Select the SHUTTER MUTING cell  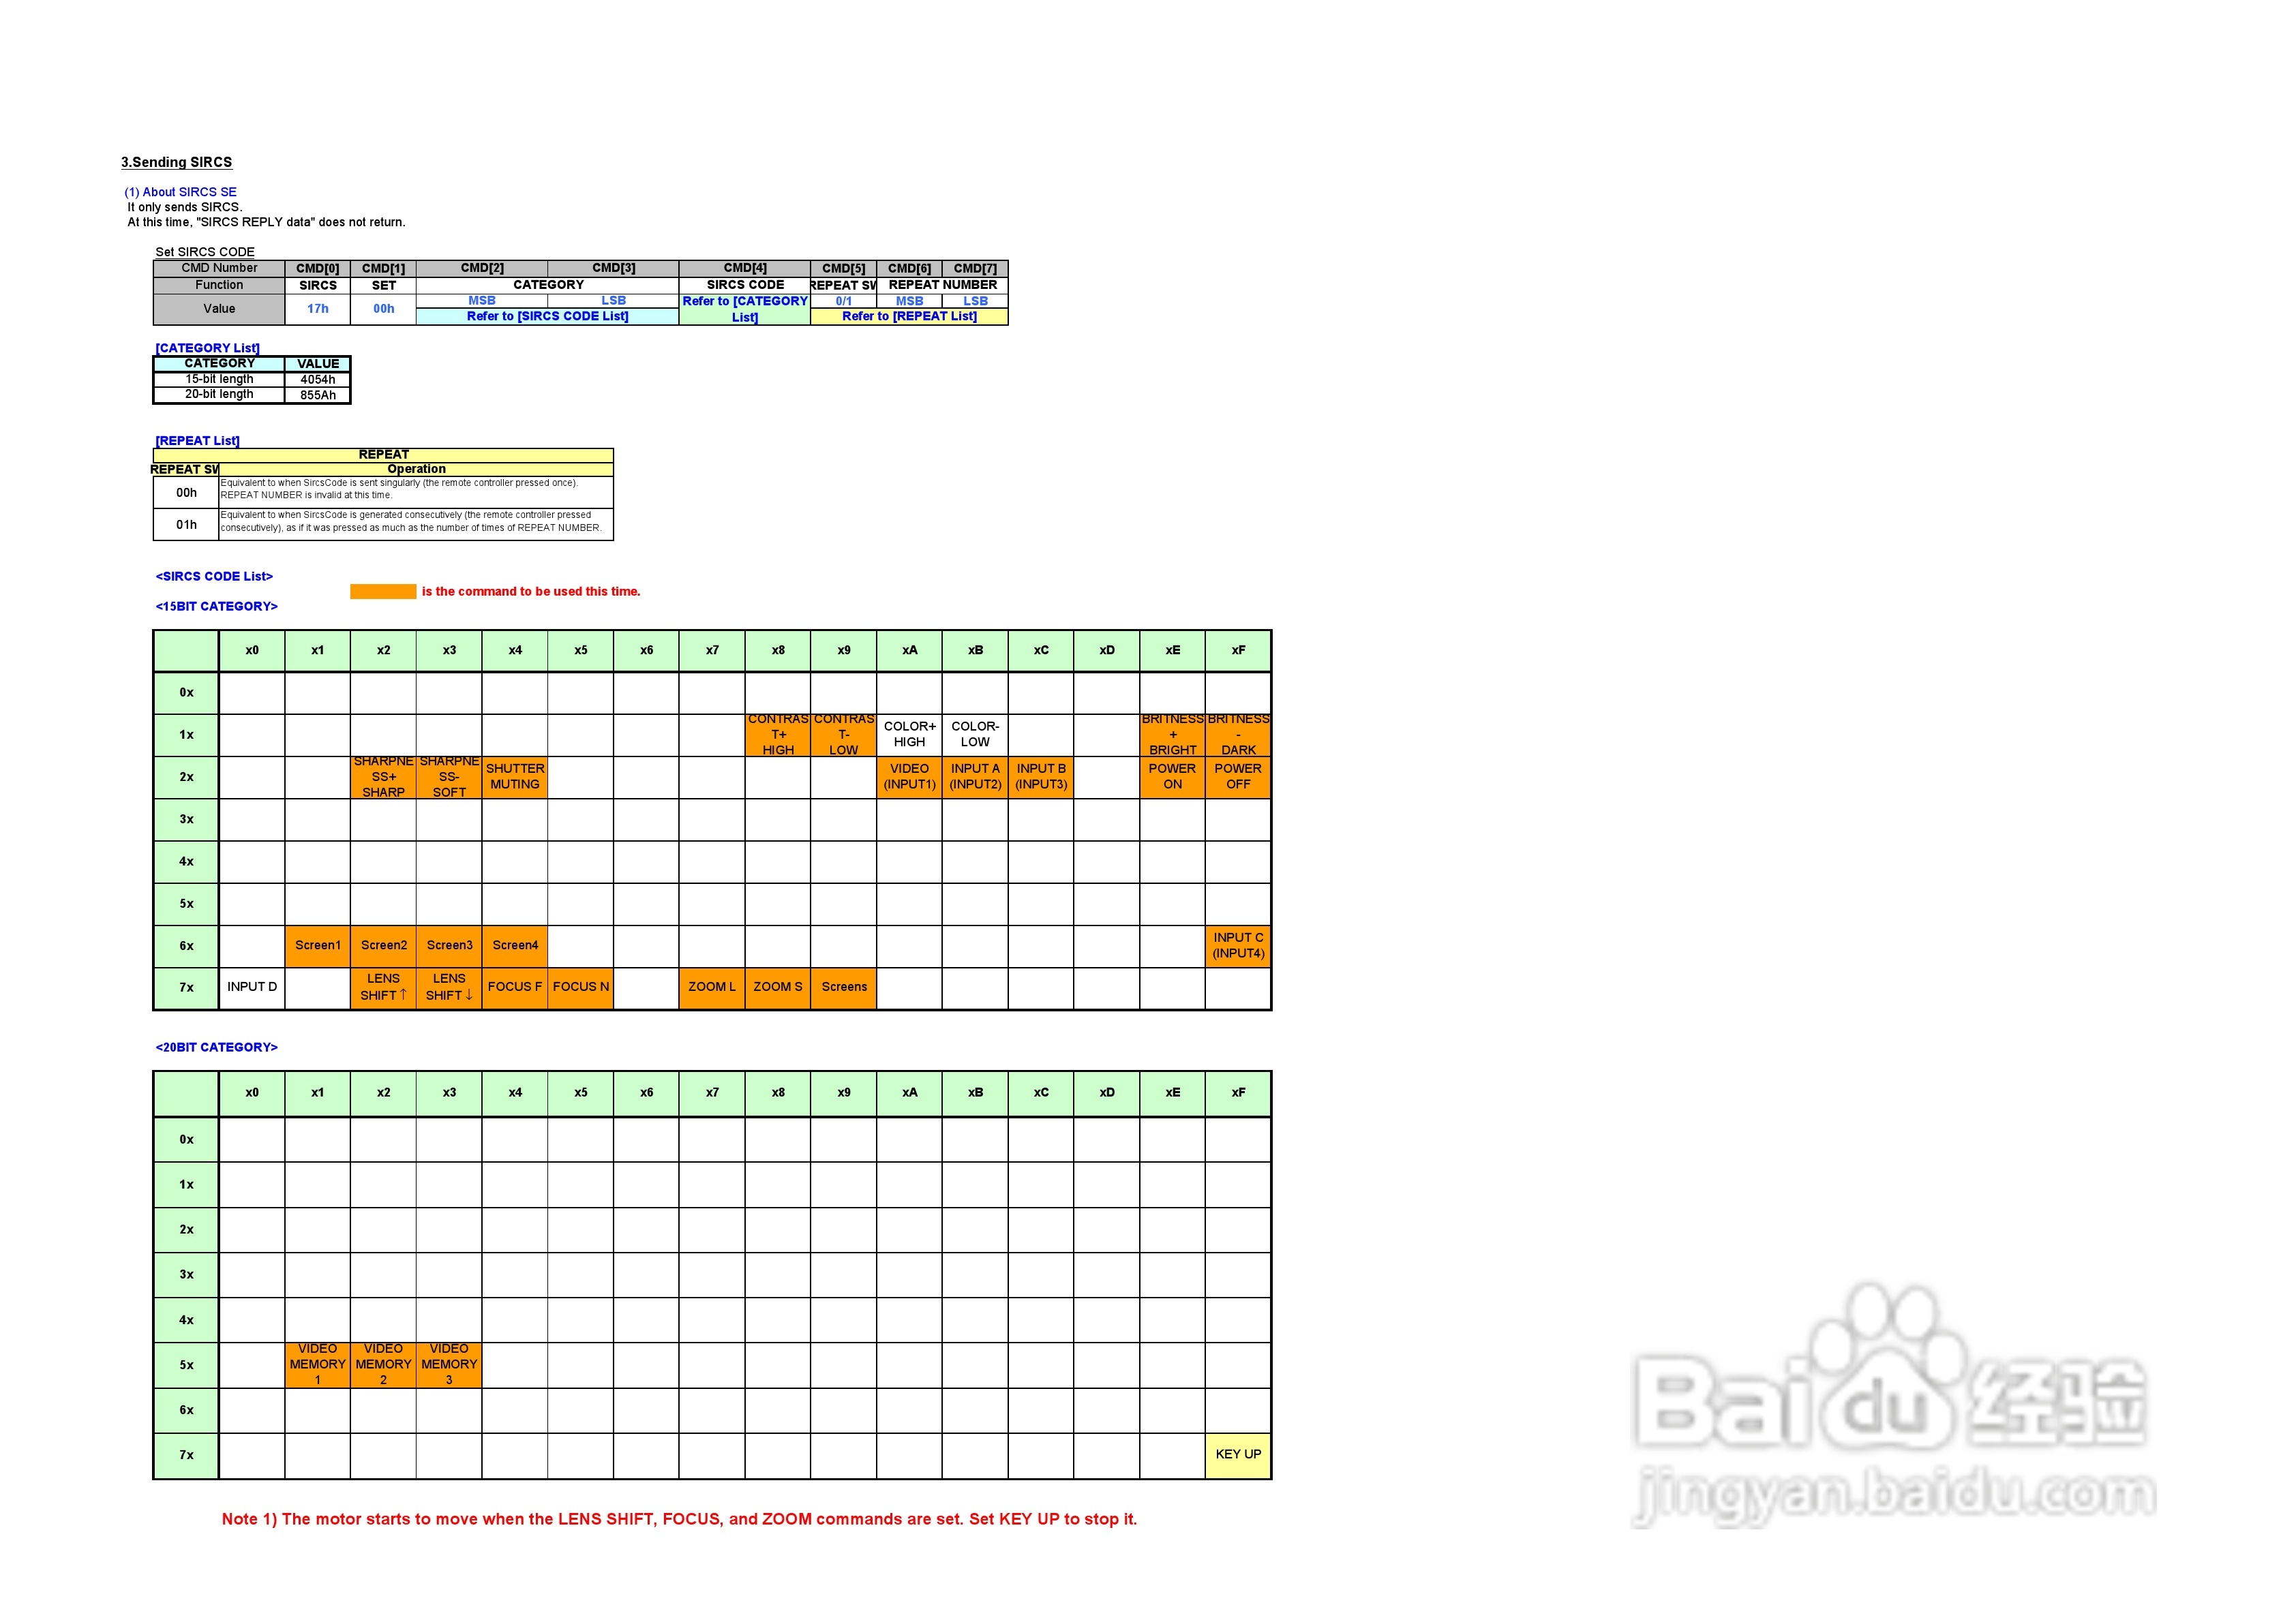pos(515,777)
